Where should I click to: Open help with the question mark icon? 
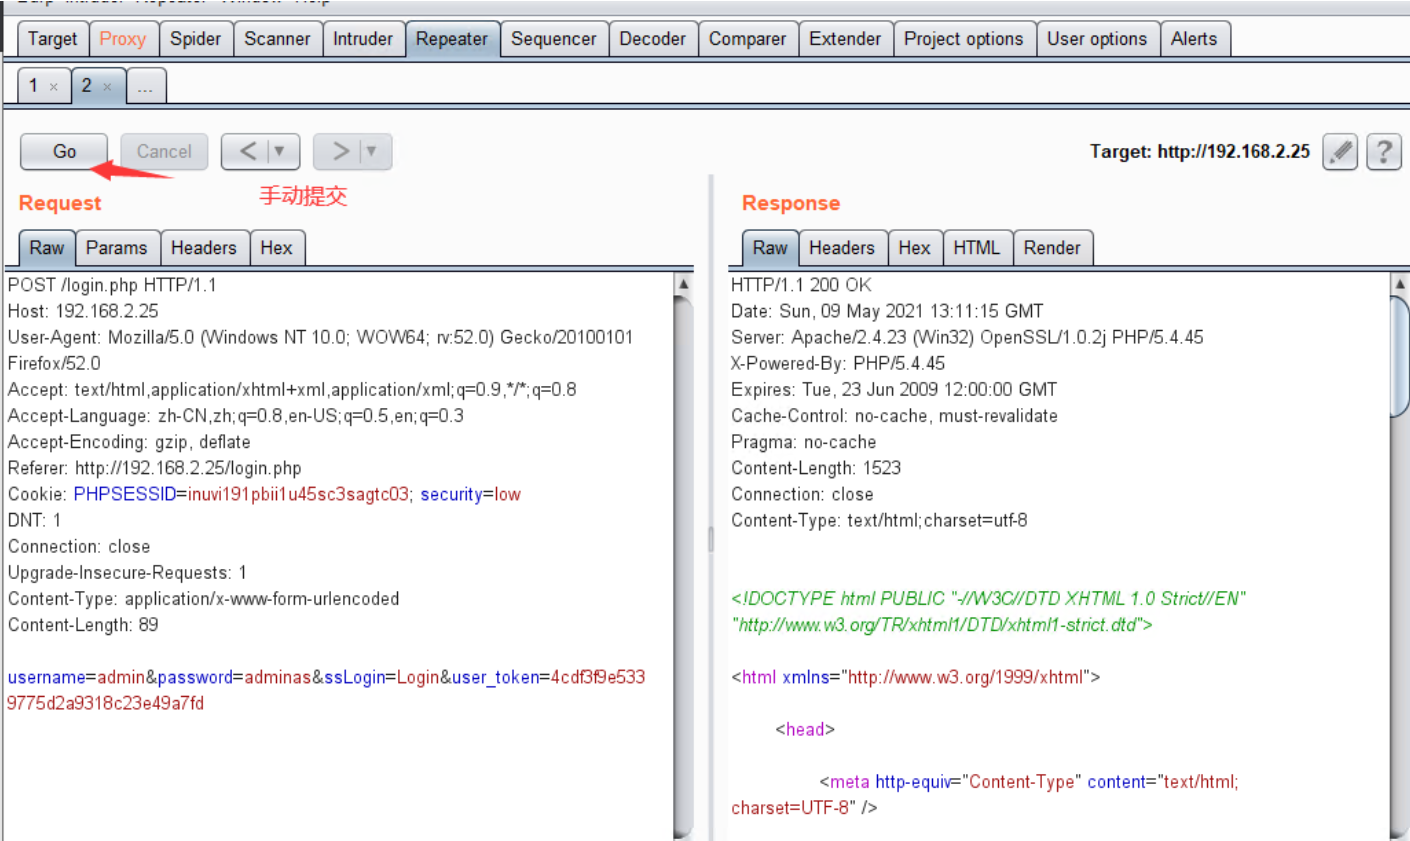pos(1384,152)
